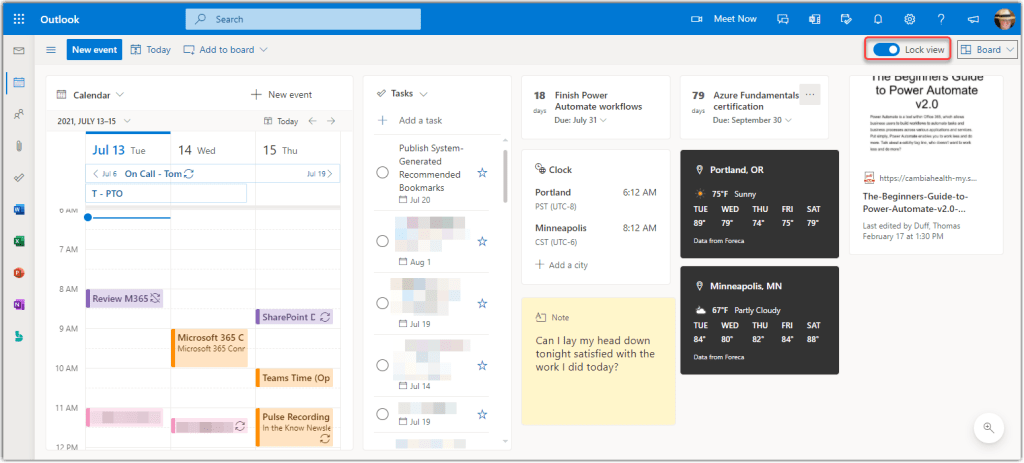Launch Excel from the left sidebar
1024x463 pixels.
pyautogui.click(x=19, y=241)
